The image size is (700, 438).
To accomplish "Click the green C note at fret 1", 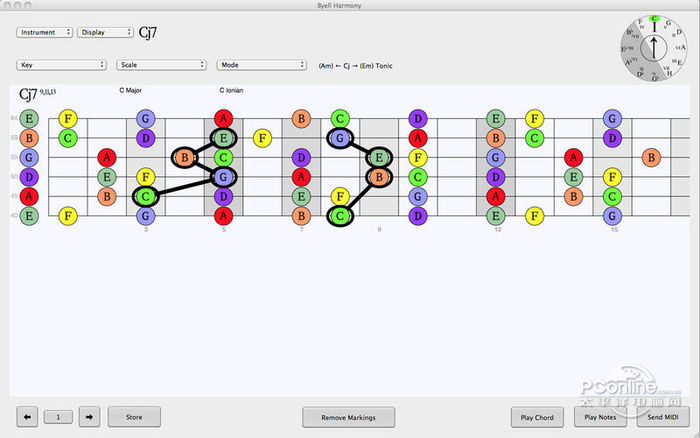I will click(68, 138).
